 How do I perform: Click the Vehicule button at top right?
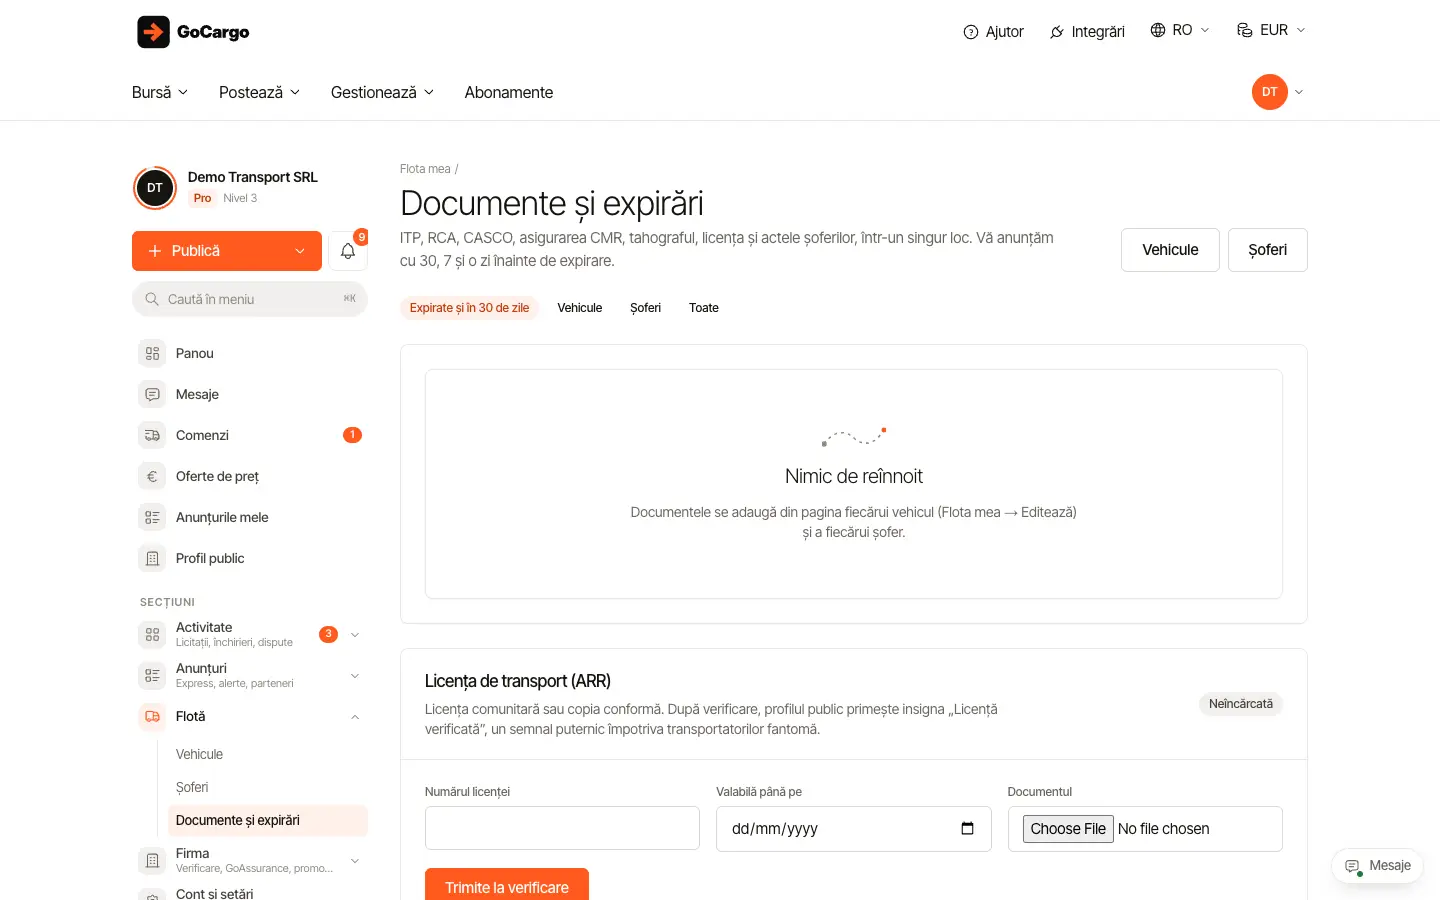[1170, 250]
